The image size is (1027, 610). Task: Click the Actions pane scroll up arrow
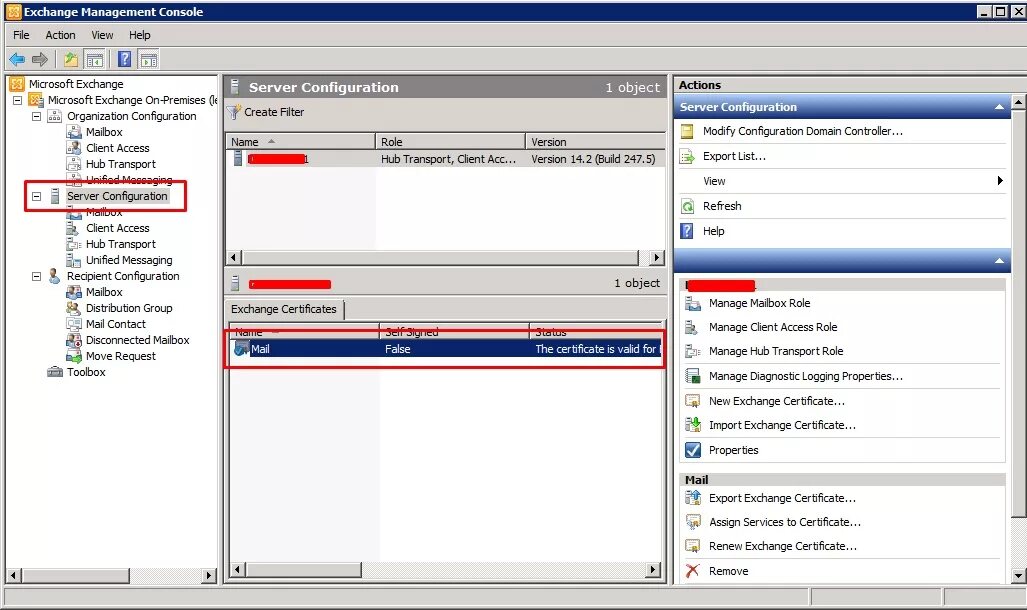pos(1018,102)
